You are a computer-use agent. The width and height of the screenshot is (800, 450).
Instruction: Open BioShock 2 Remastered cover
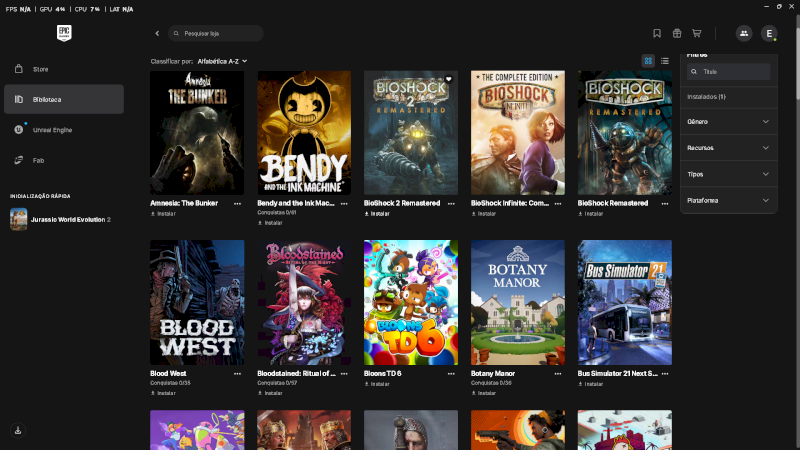(x=411, y=133)
